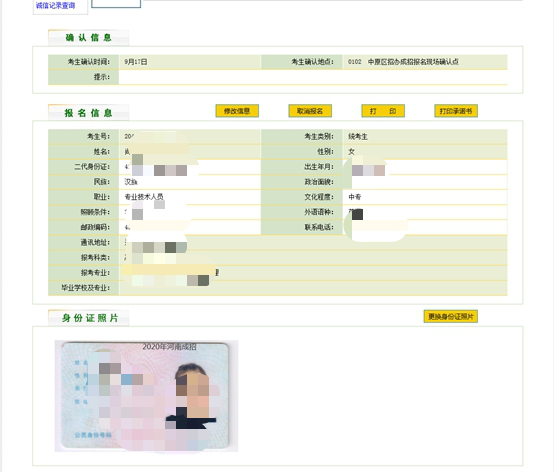The width and height of the screenshot is (554, 472).
Task: Click the 打印承诺书 button
Action: click(456, 111)
